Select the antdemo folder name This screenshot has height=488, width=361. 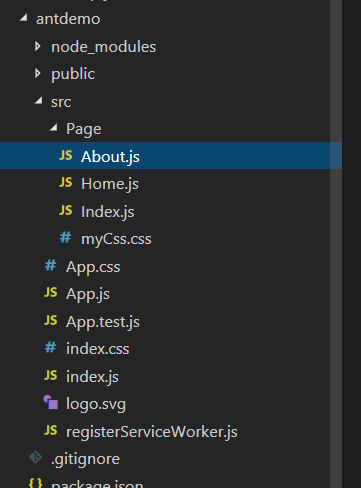(x=68, y=19)
